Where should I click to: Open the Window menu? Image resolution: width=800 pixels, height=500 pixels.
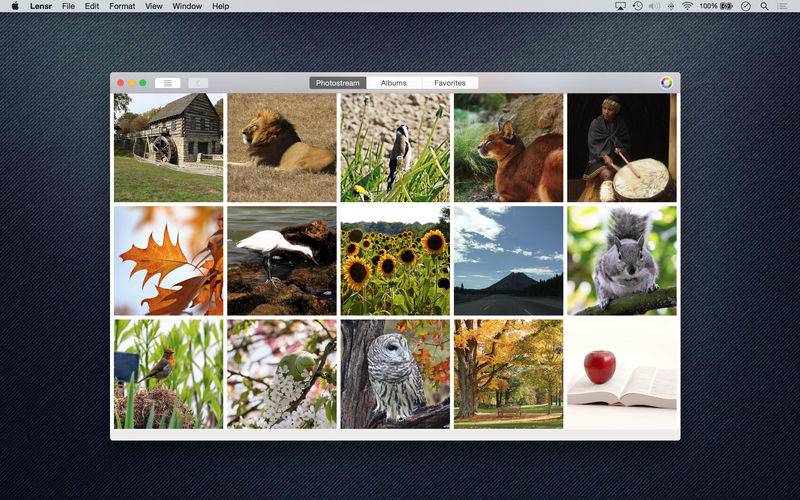pos(187,6)
